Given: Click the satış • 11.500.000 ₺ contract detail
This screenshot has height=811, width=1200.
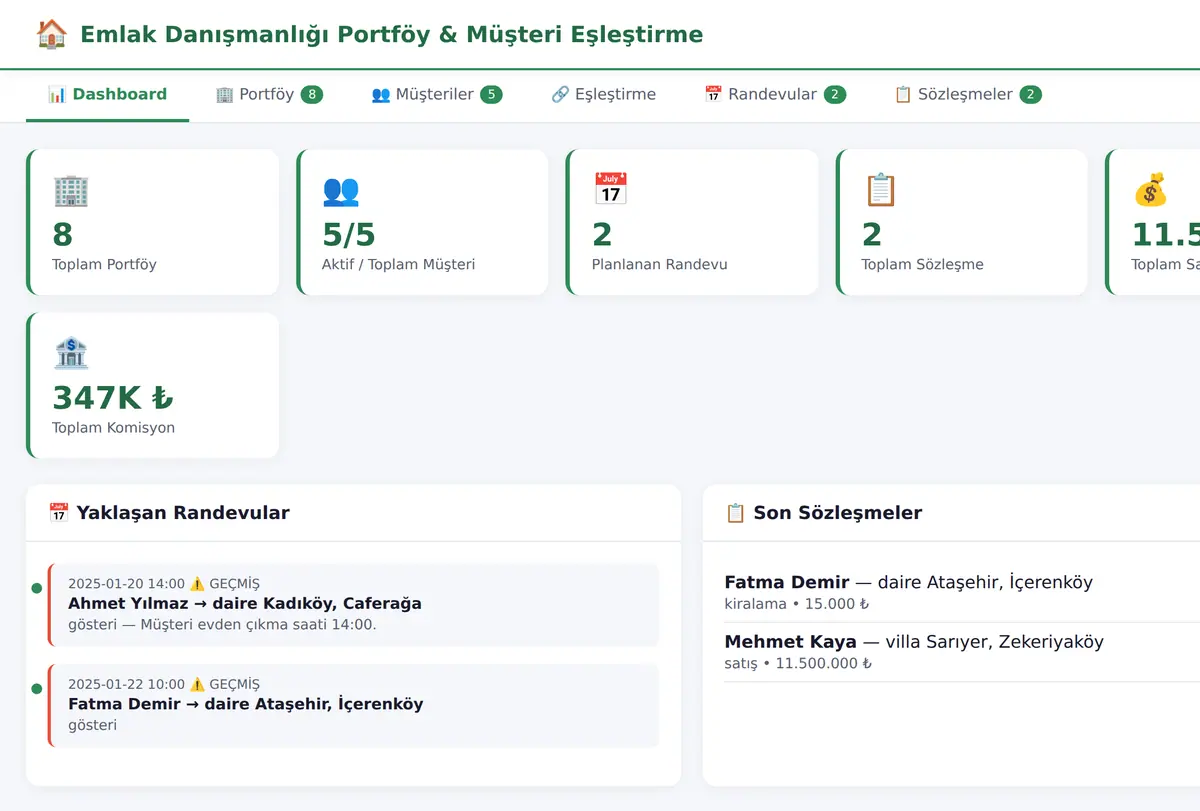Looking at the screenshot, I should (799, 664).
